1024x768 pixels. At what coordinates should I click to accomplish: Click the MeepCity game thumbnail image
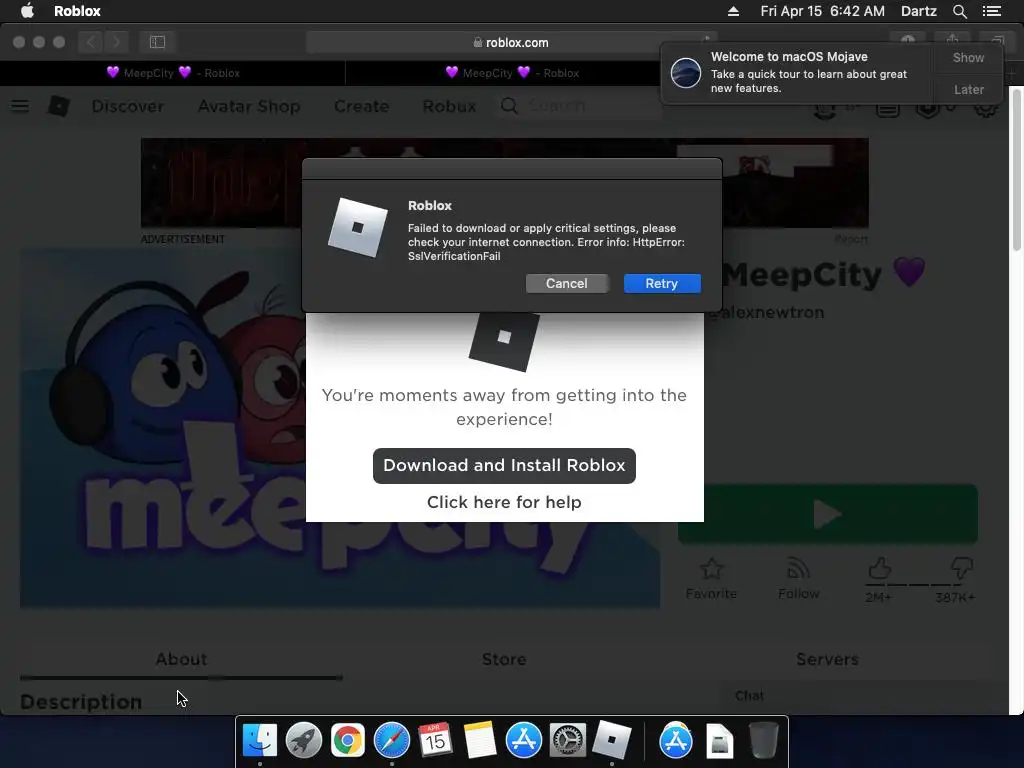[x=163, y=428]
